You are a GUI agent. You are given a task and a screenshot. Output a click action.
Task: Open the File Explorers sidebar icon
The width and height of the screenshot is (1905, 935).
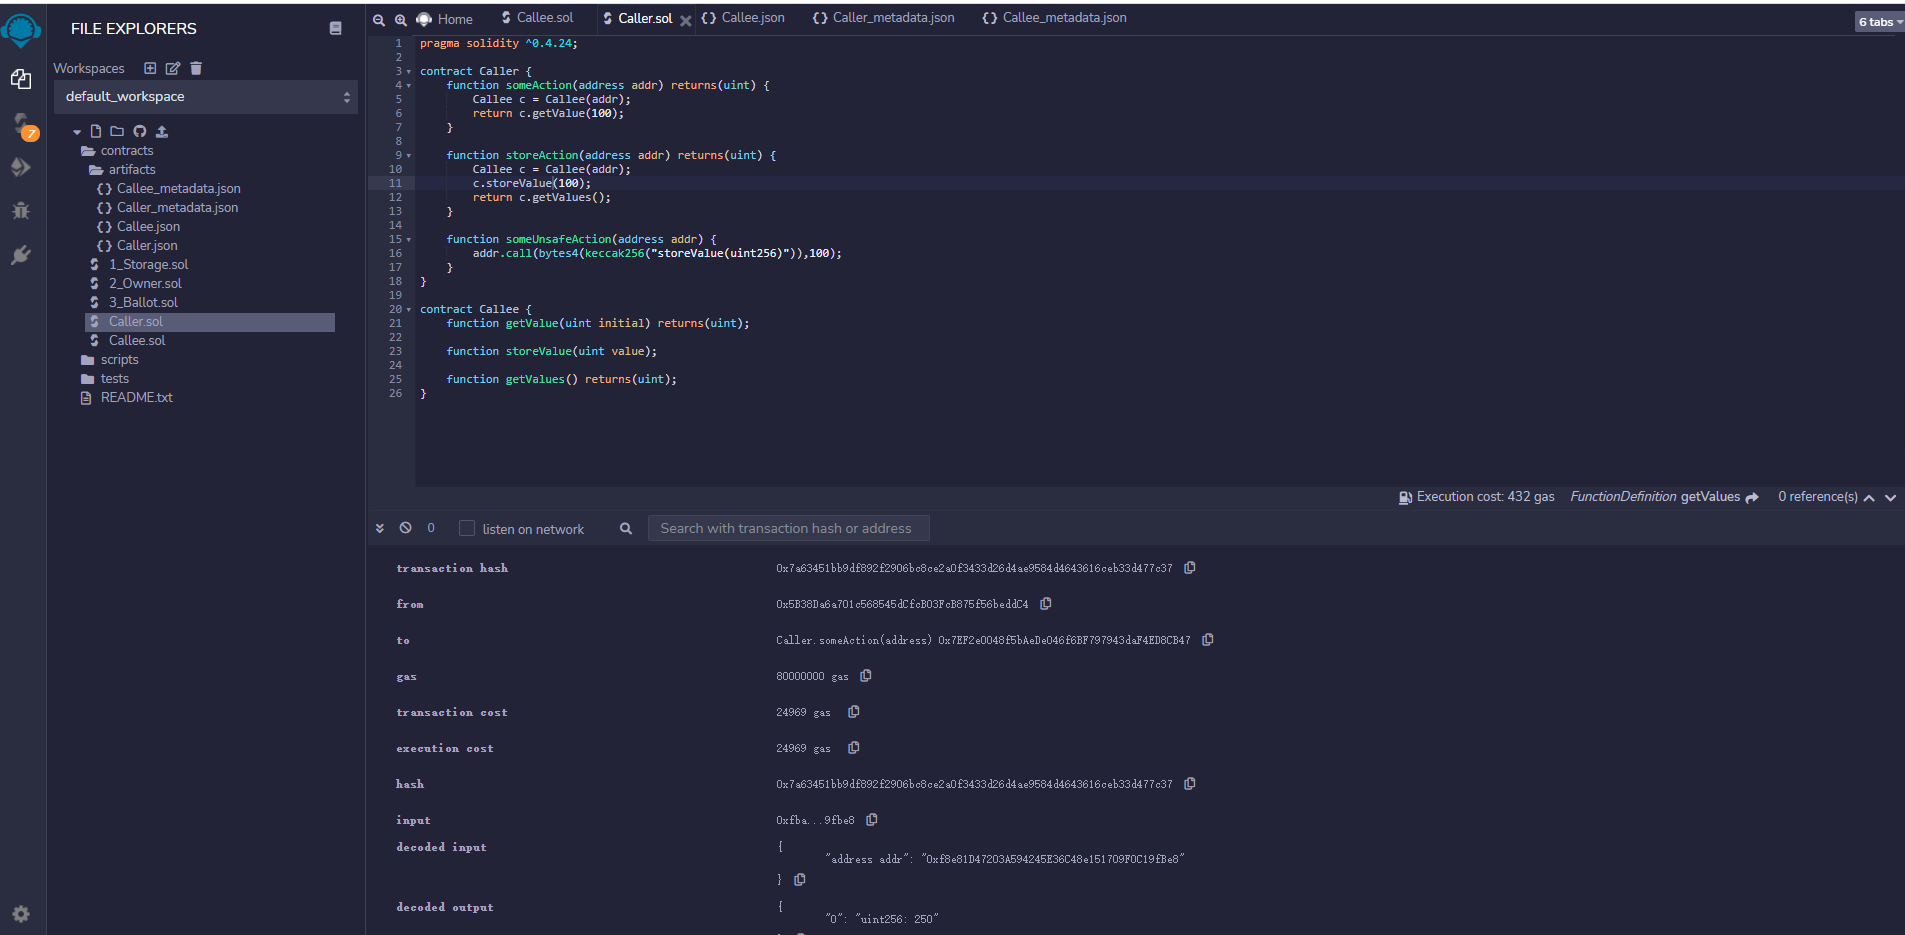click(20, 79)
